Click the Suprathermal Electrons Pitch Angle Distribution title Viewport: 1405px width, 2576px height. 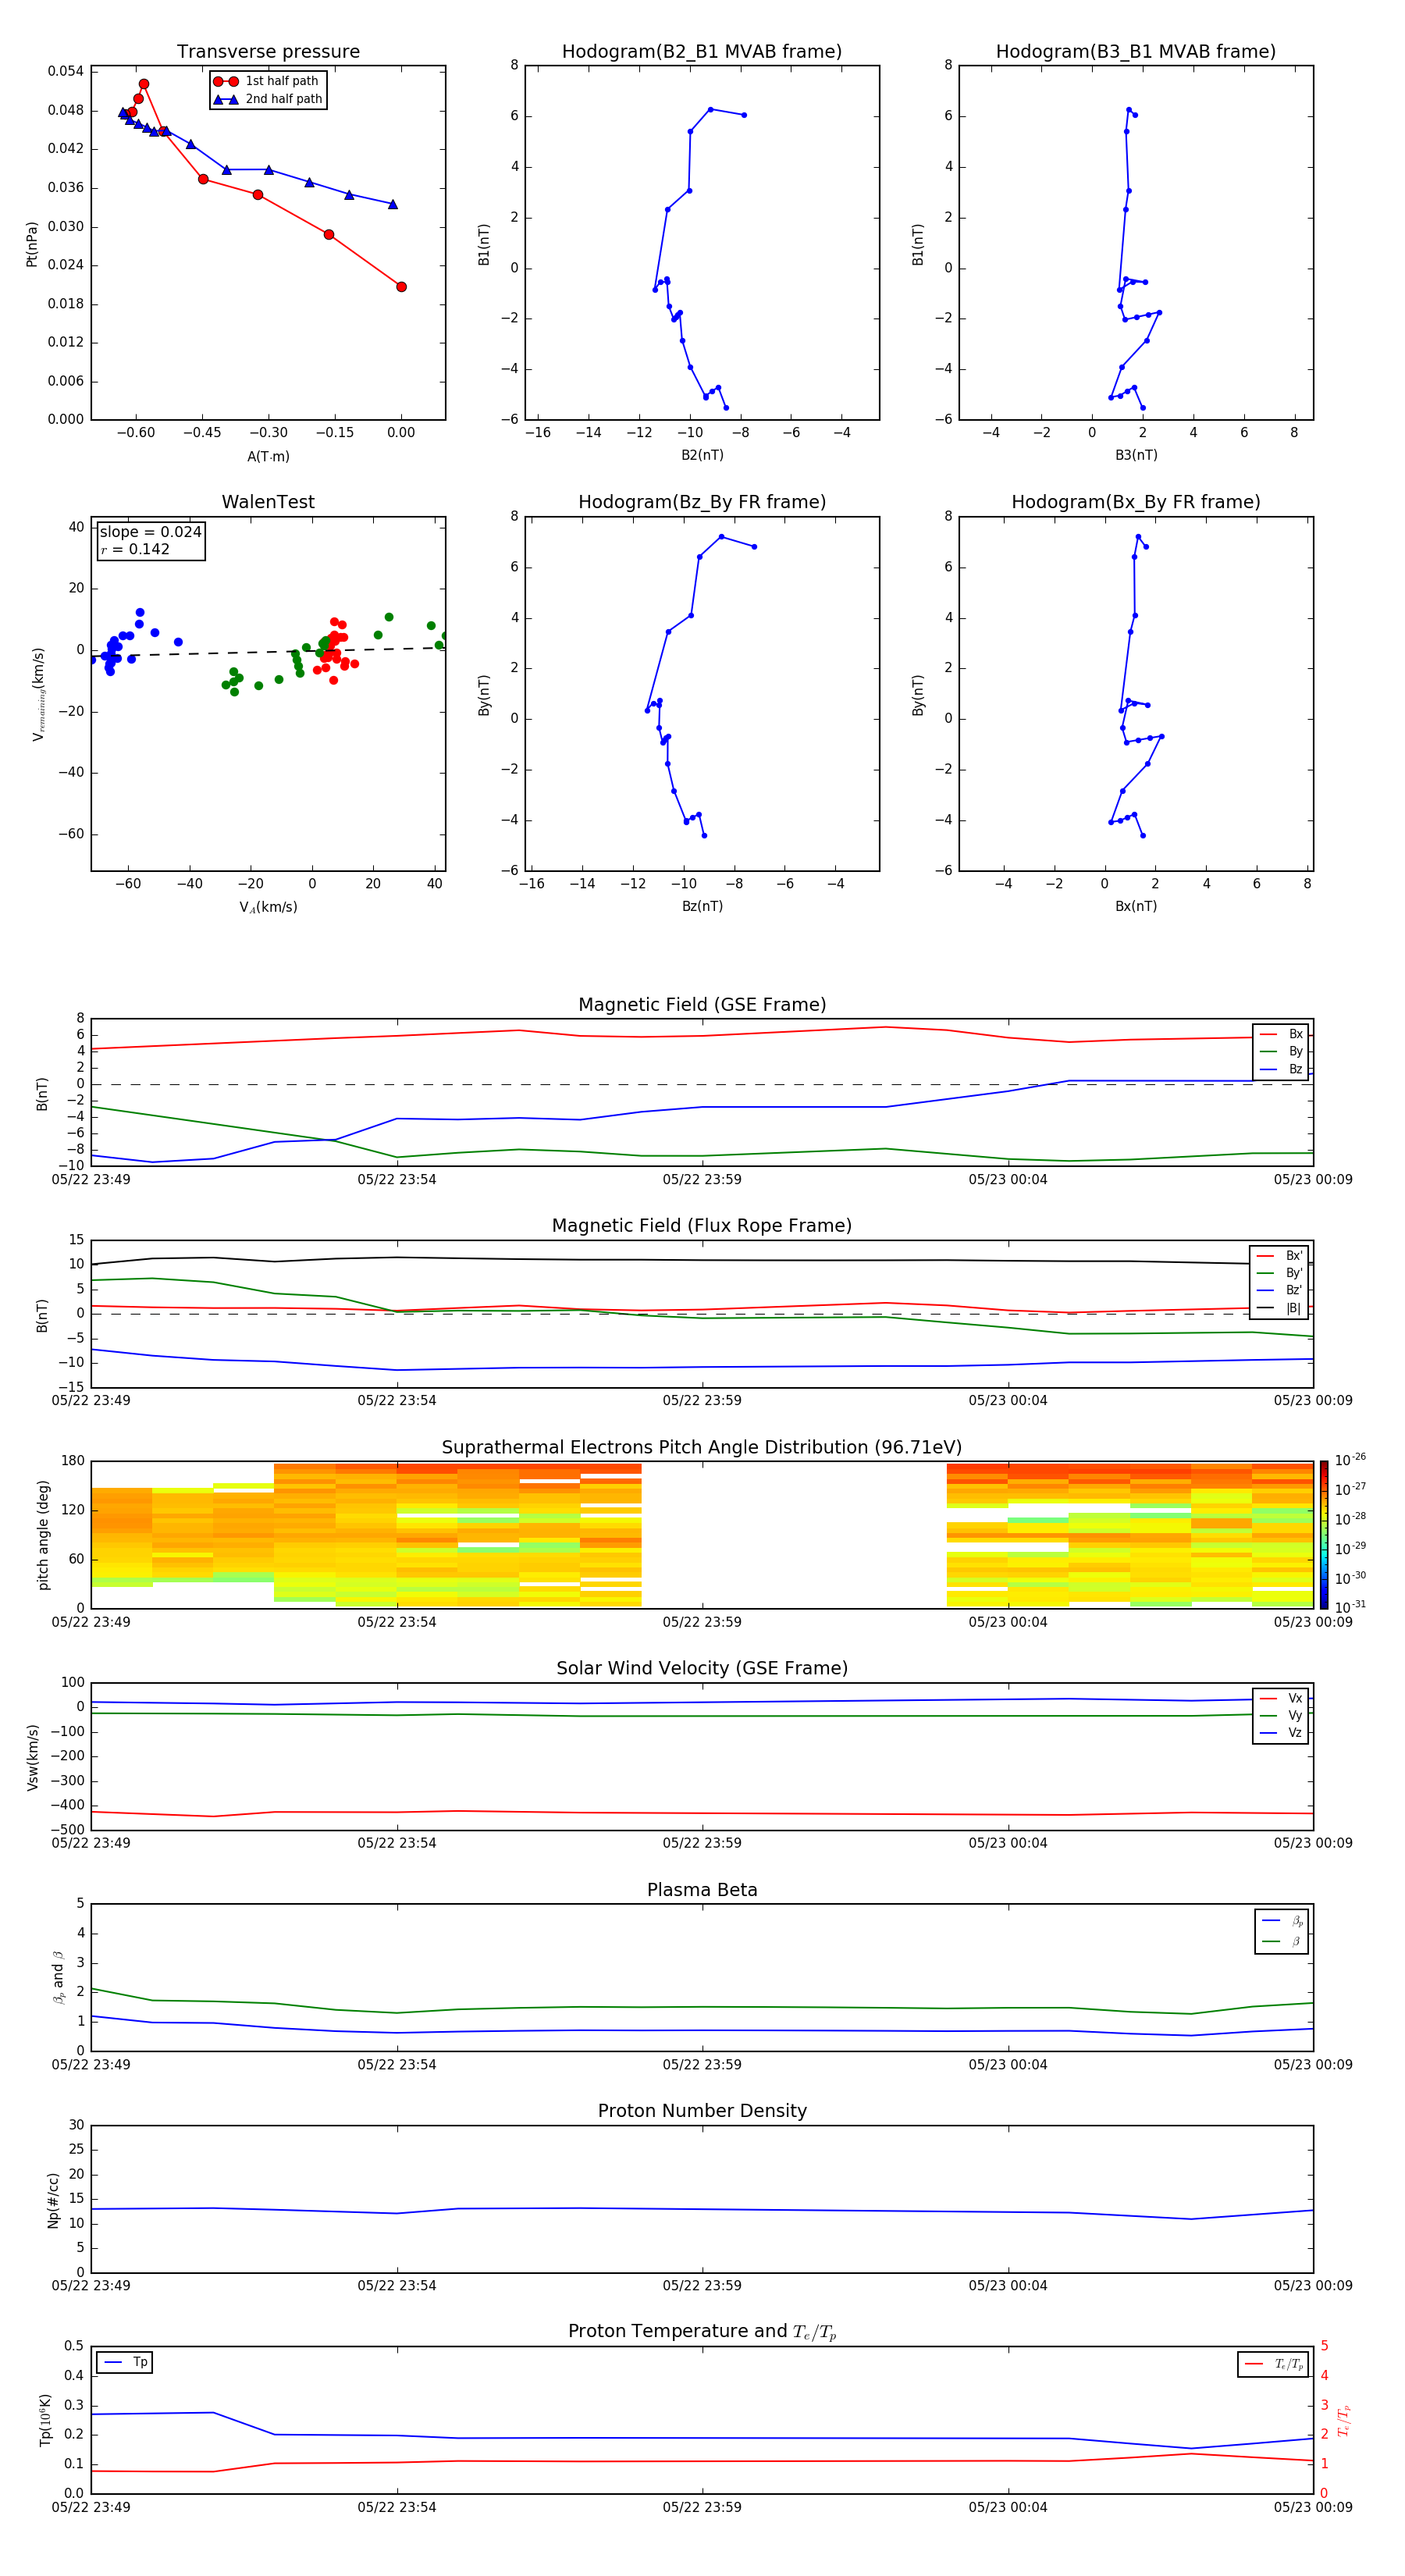click(702, 1448)
